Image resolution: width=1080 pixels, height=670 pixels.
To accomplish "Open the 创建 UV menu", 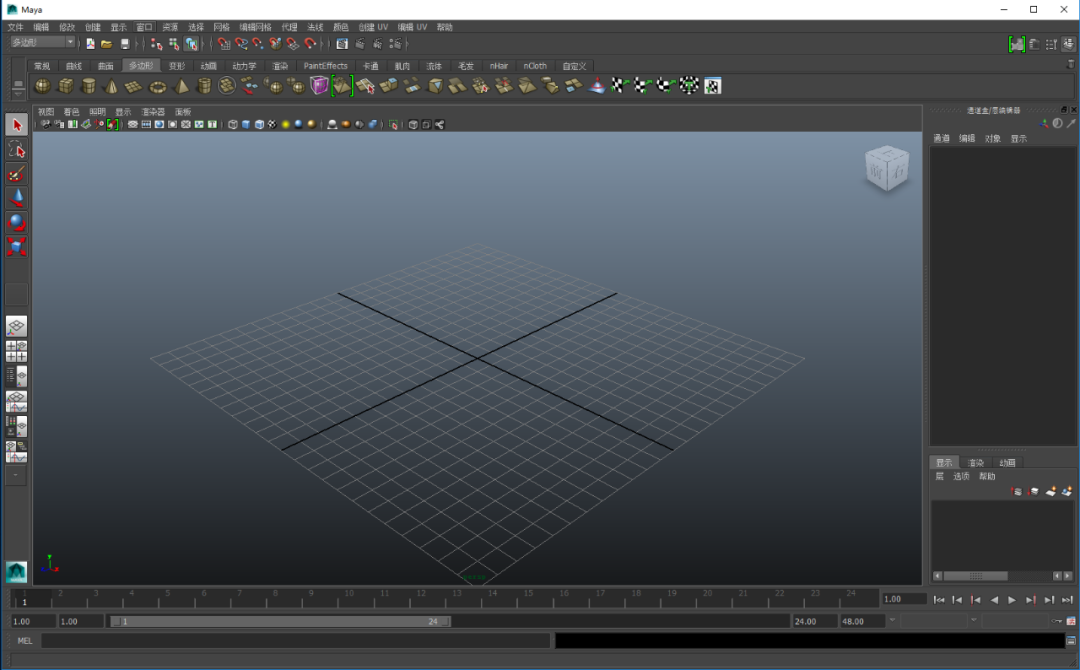I will coord(373,27).
